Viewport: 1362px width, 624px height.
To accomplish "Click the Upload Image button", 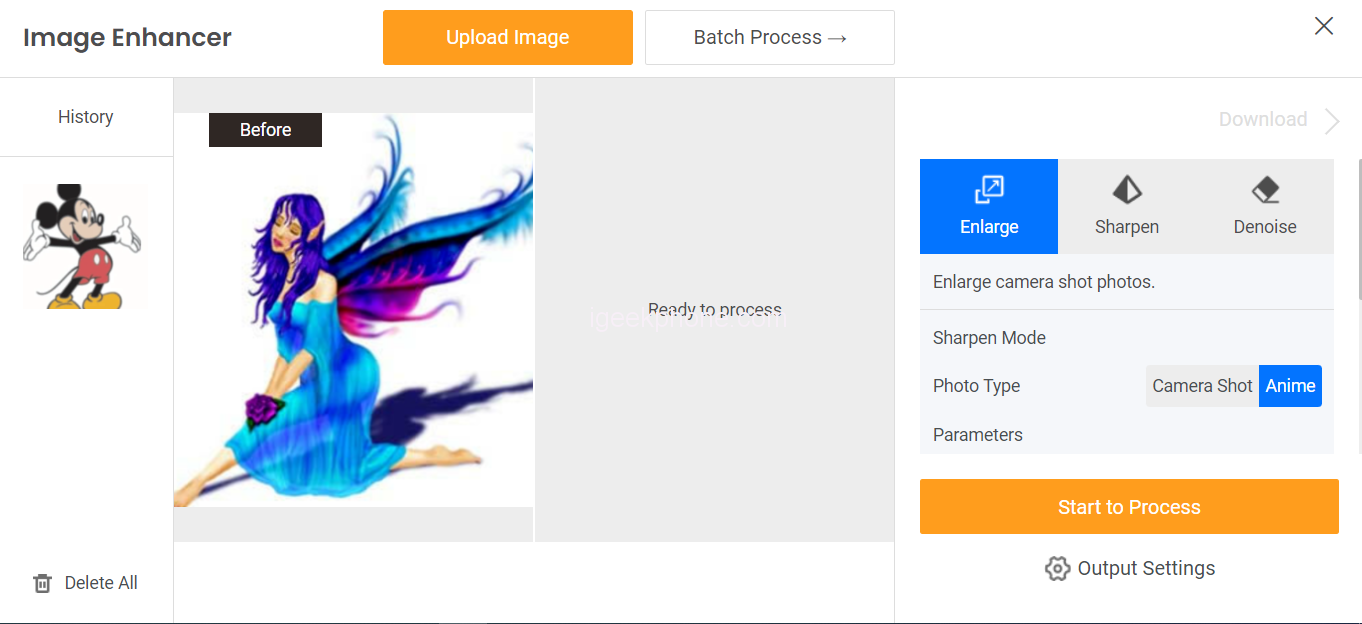I will pos(508,37).
